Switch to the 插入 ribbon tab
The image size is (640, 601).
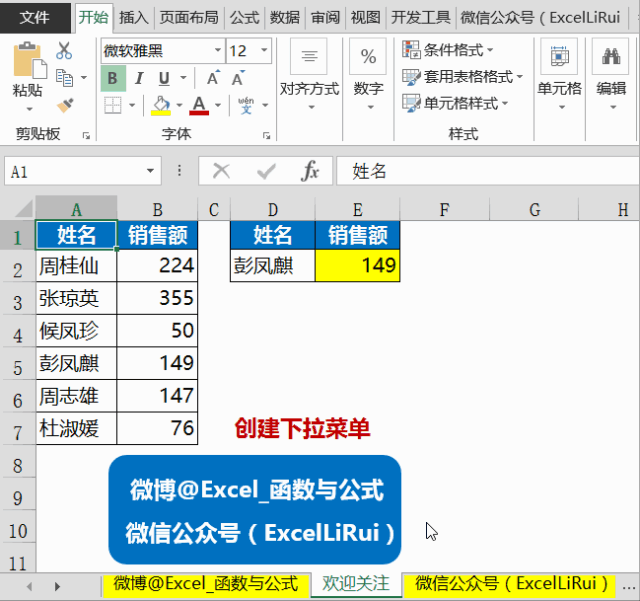click(133, 18)
